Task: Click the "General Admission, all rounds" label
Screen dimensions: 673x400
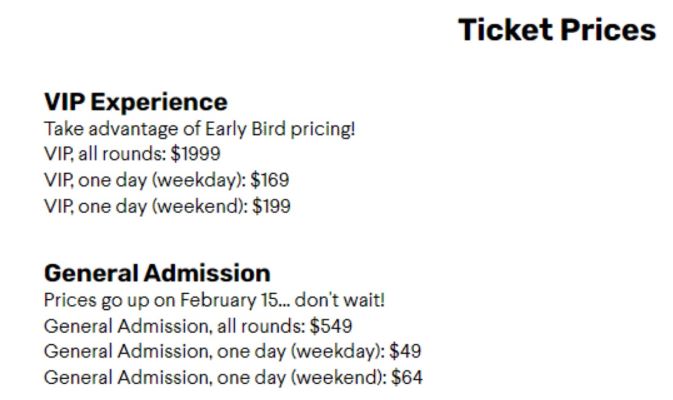Action: tap(174, 326)
